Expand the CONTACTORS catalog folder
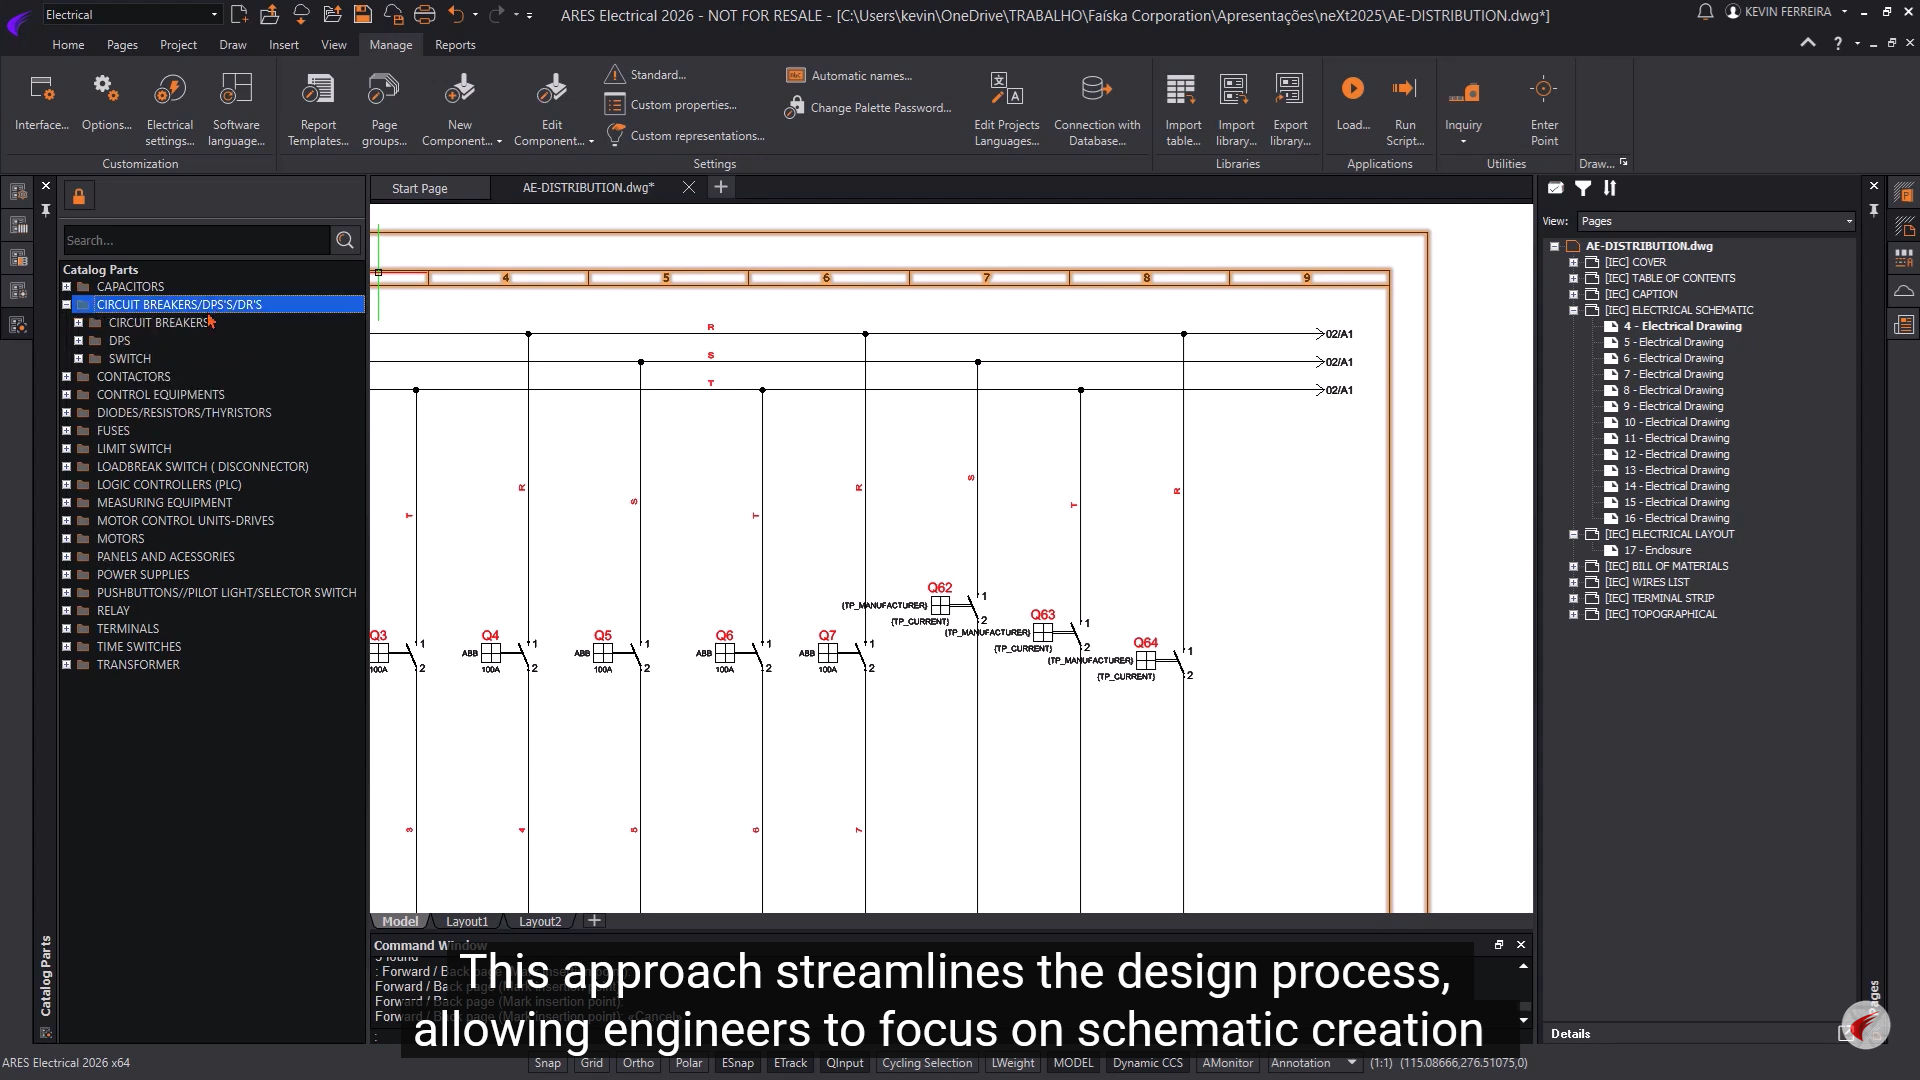Viewport: 1920px width, 1080px height. click(x=67, y=377)
